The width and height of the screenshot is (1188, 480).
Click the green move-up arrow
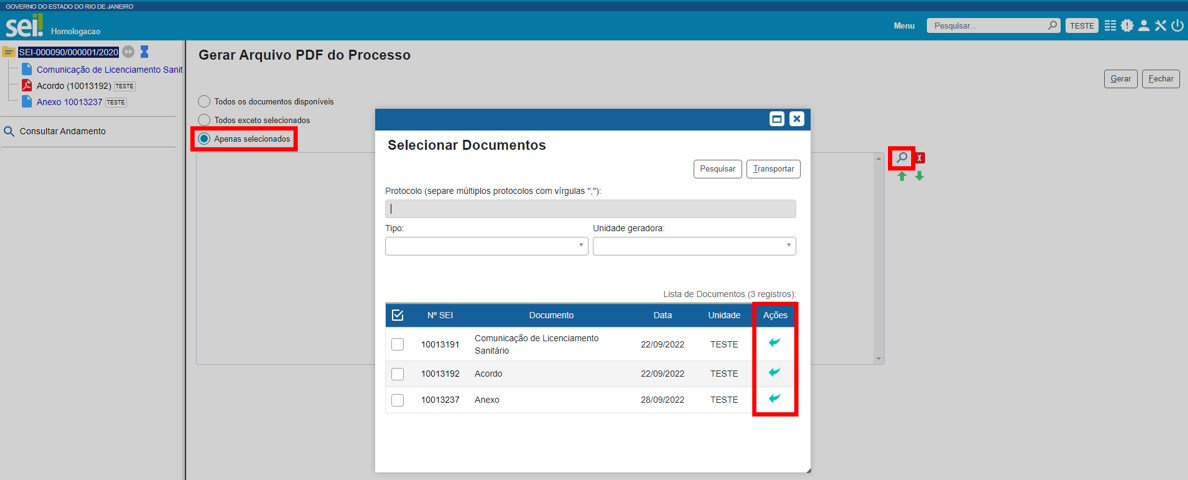pyautogui.click(x=902, y=177)
